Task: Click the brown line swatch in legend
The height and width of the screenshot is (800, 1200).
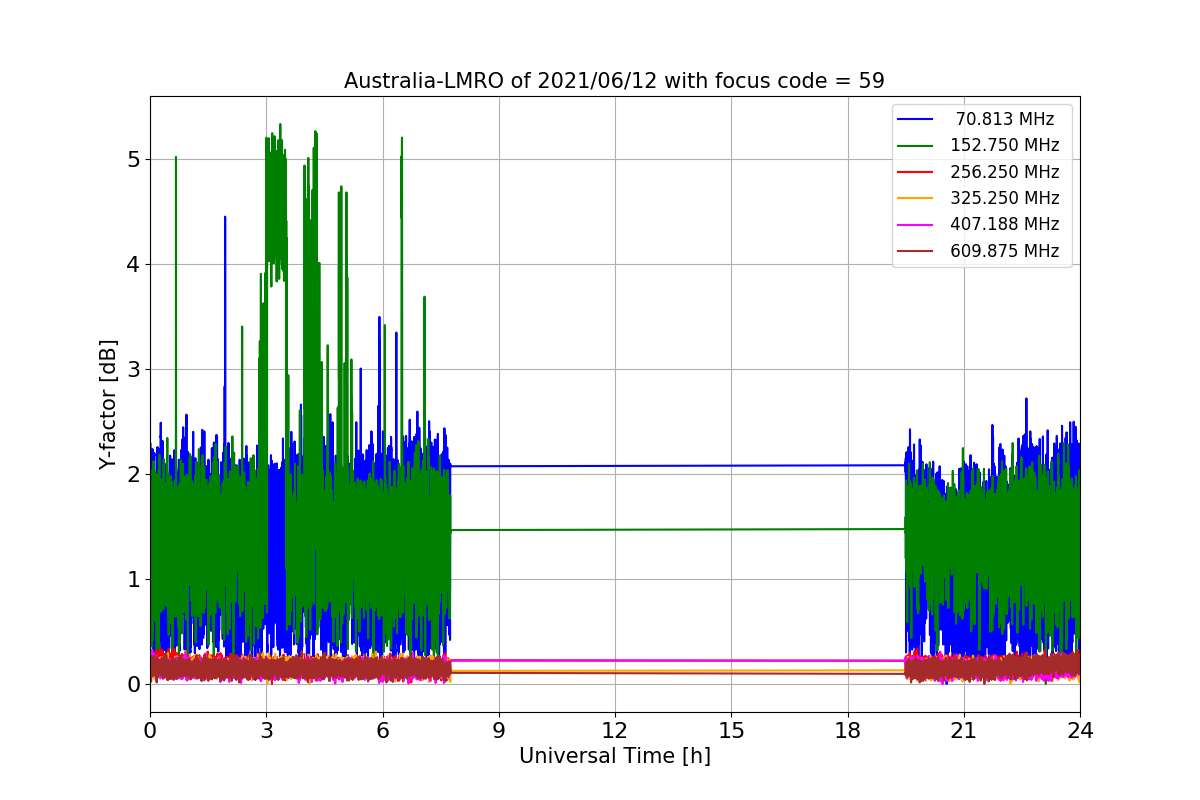Action: pos(915,251)
